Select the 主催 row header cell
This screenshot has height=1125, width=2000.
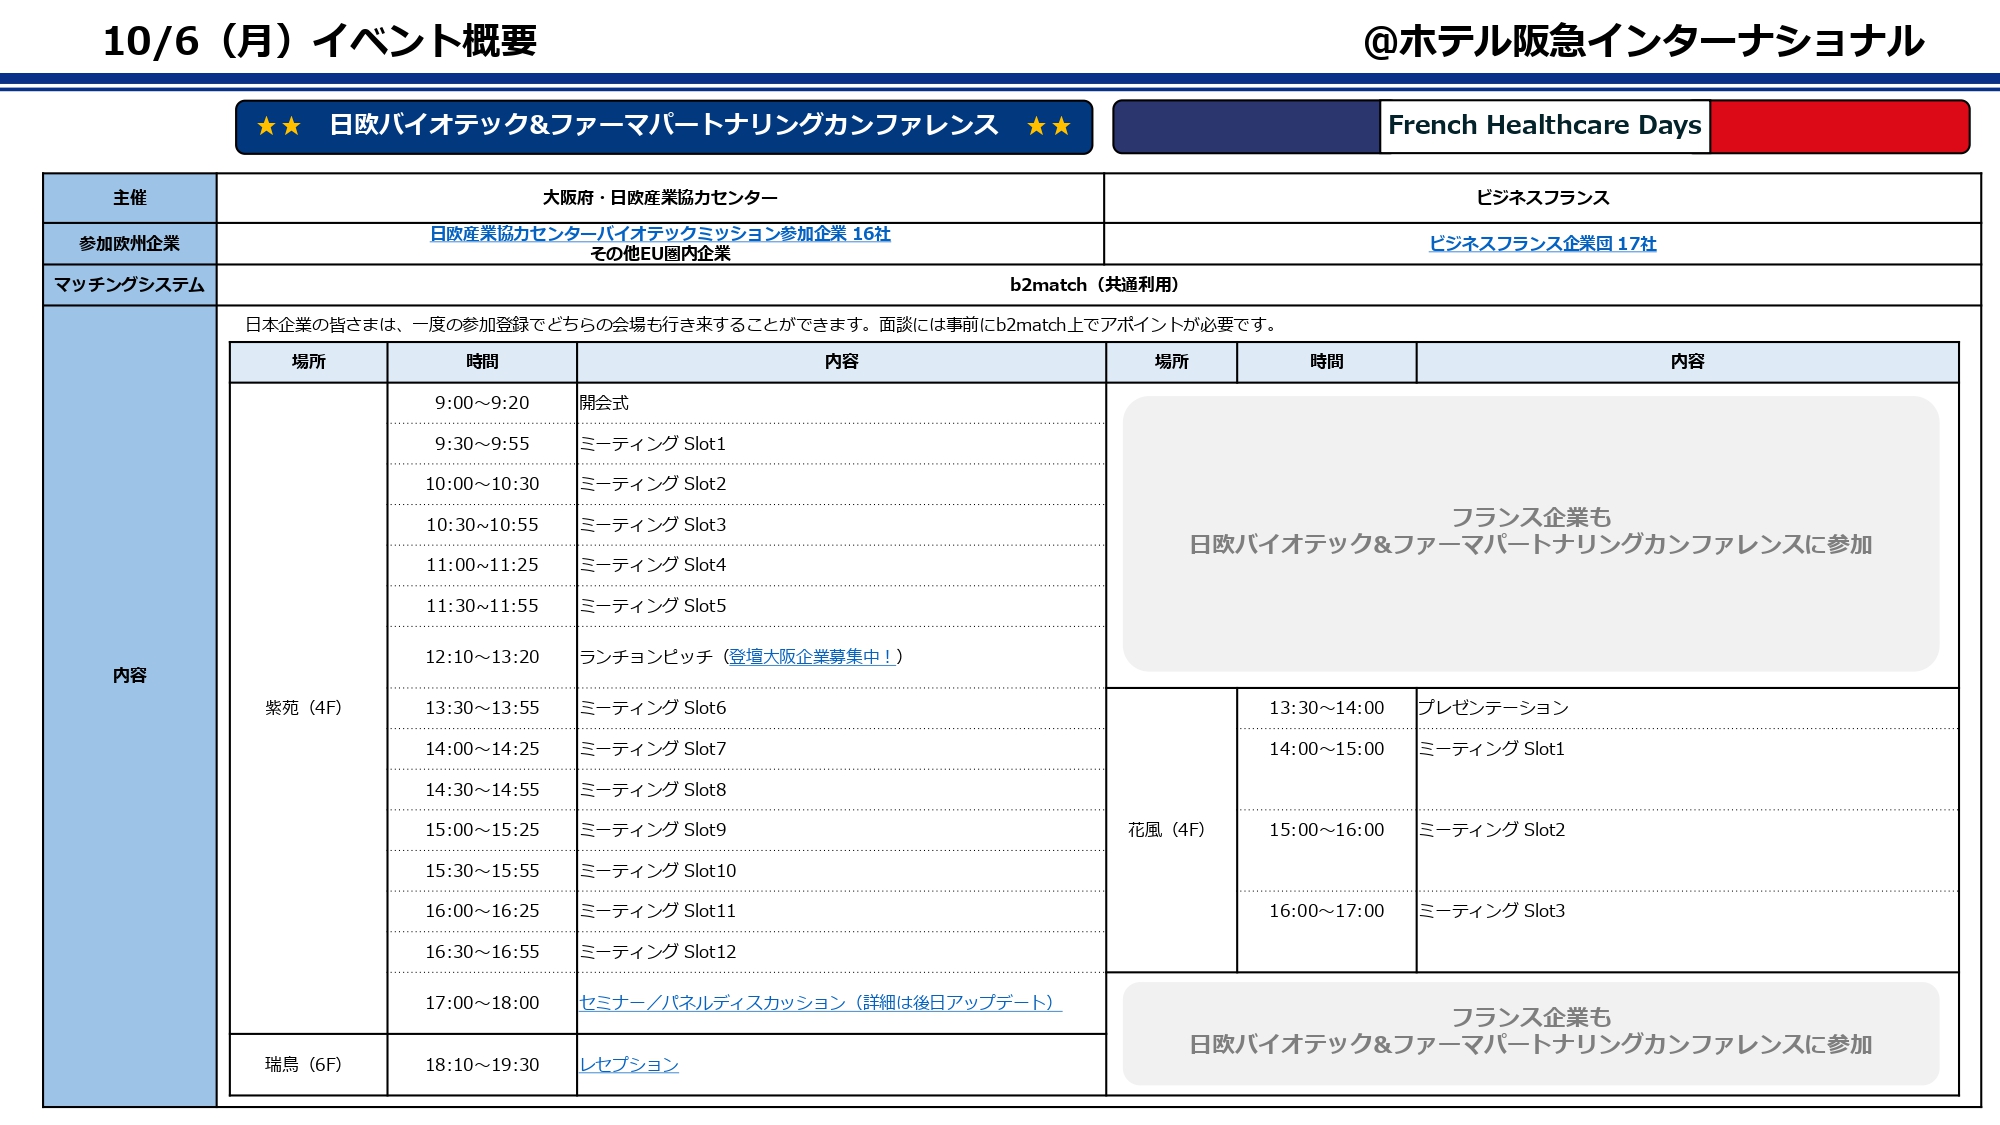coord(129,198)
